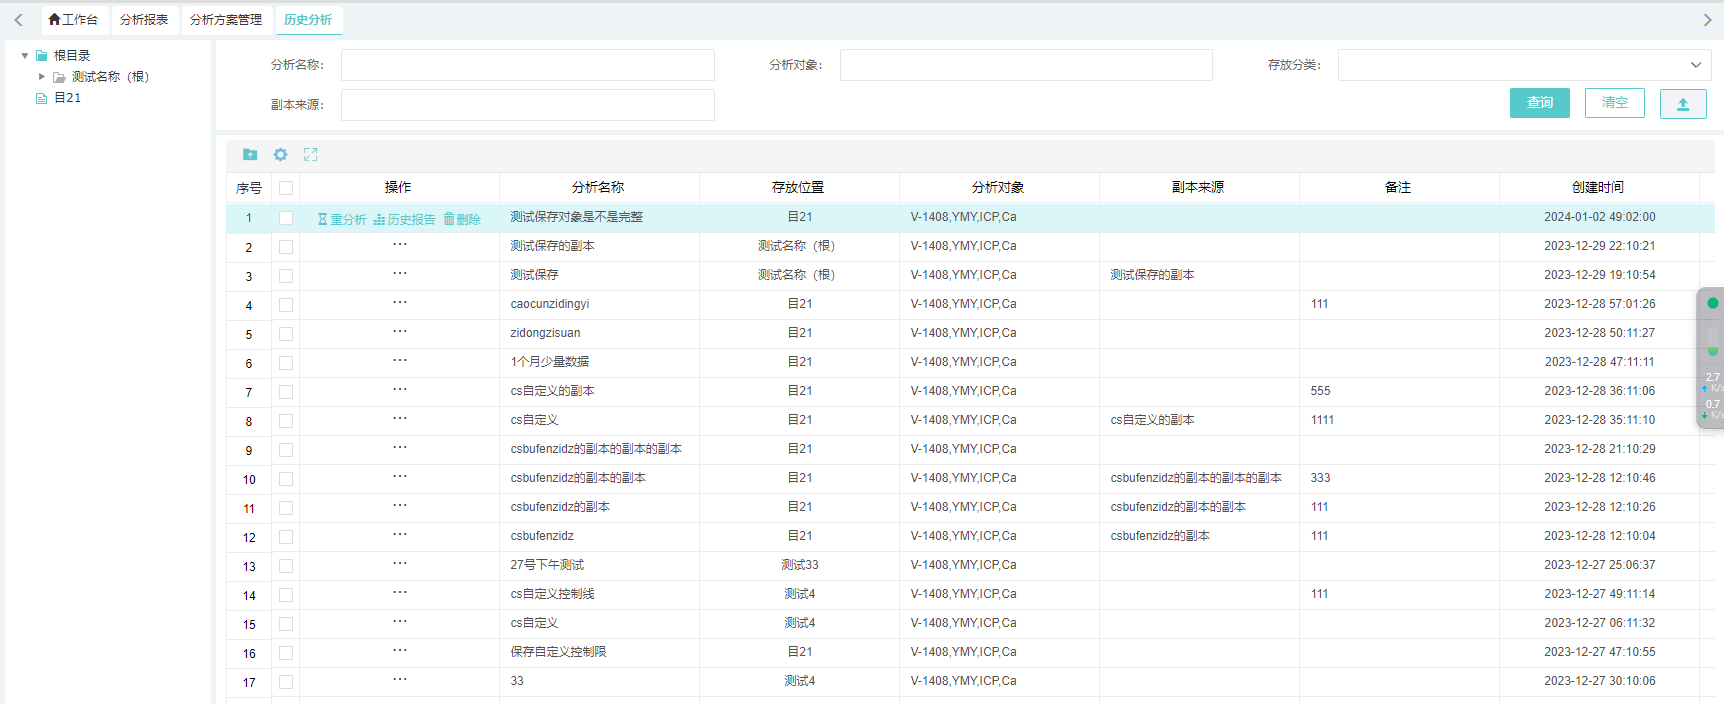Screen dimensions: 1724x704
Task: Focus the 分析对象 input field
Action: tap(1026, 65)
